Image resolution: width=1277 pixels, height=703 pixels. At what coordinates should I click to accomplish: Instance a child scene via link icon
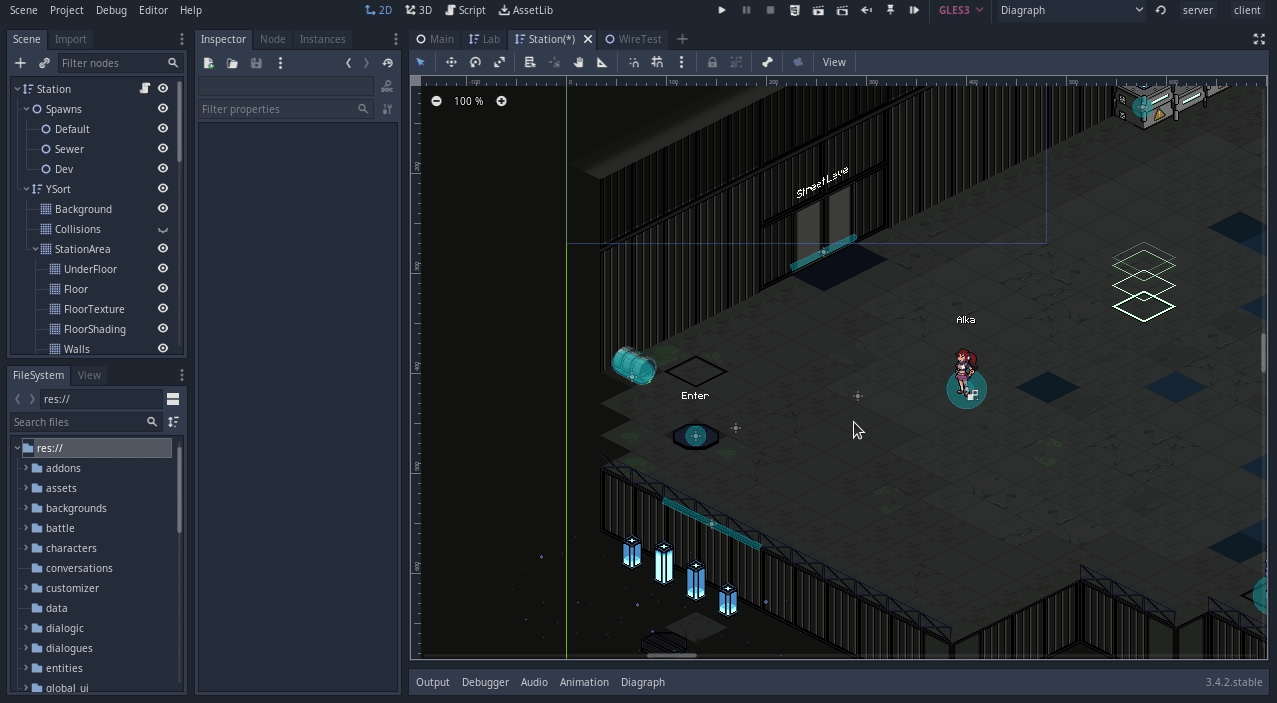pyautogui.click(x=44, y=63)
